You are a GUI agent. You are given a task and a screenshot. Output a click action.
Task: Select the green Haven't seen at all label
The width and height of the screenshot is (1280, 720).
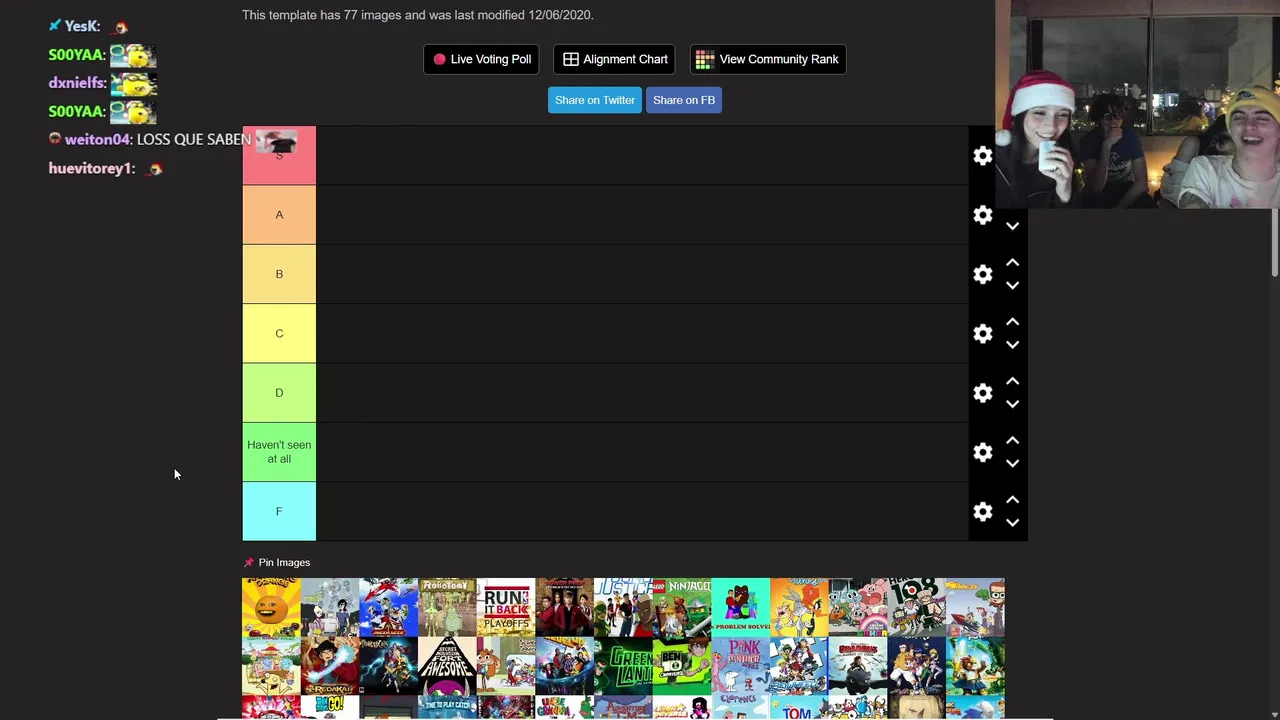pyautogui.click(x=279, y=452)
